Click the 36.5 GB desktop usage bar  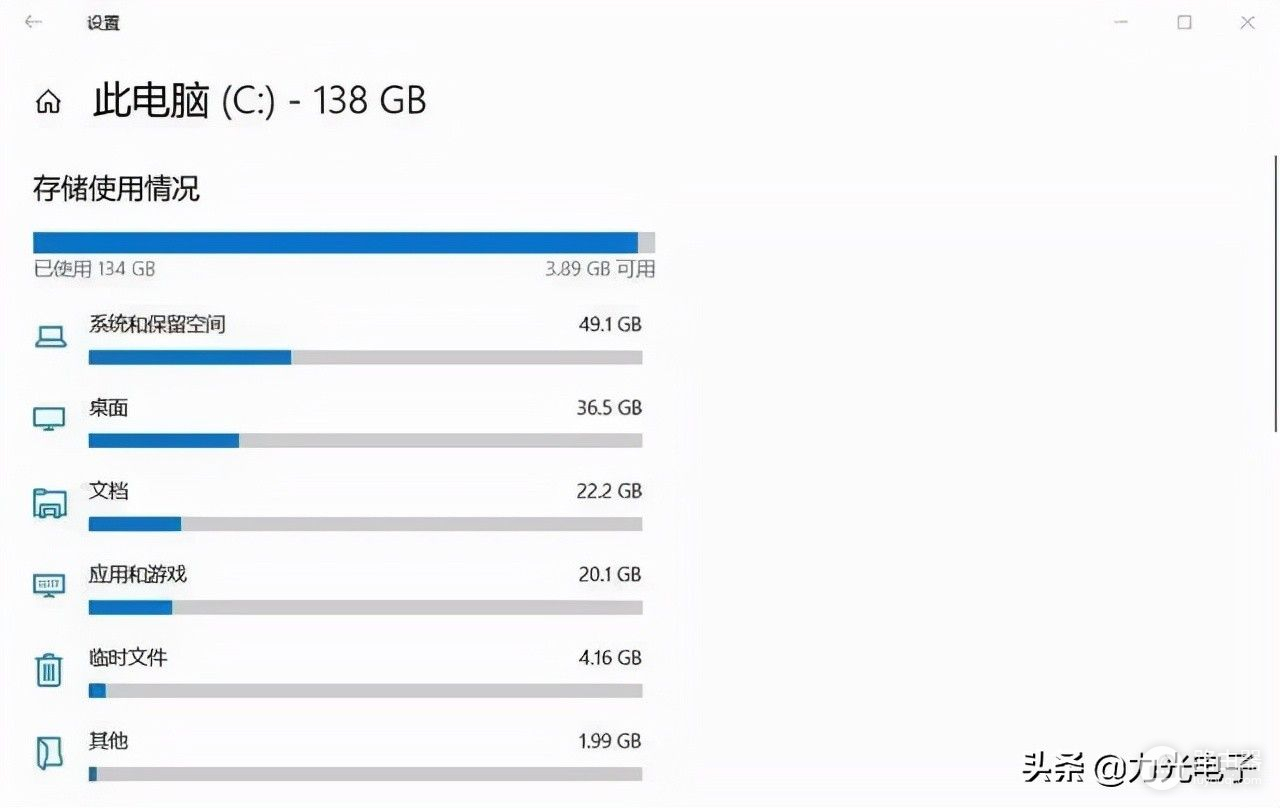click(365, 440)
